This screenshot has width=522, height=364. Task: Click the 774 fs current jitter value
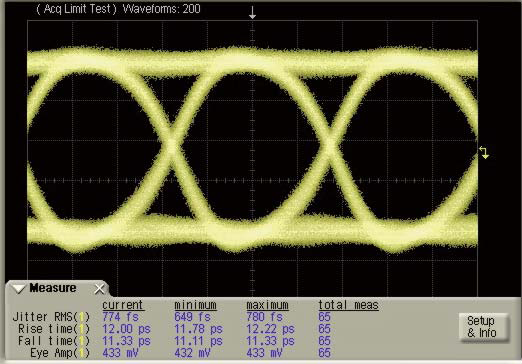coord(120,317)
